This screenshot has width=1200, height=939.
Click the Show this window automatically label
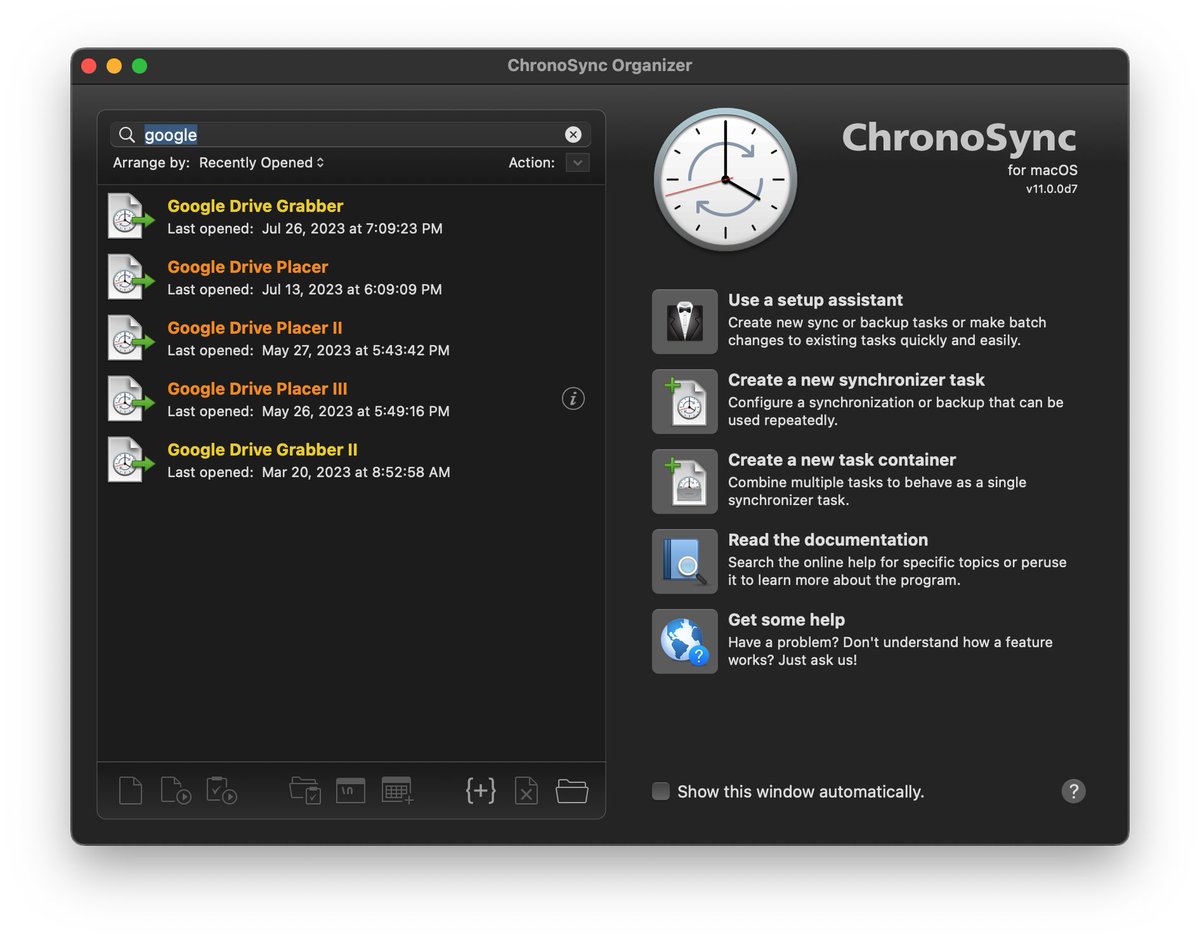[x=800, y=791]
